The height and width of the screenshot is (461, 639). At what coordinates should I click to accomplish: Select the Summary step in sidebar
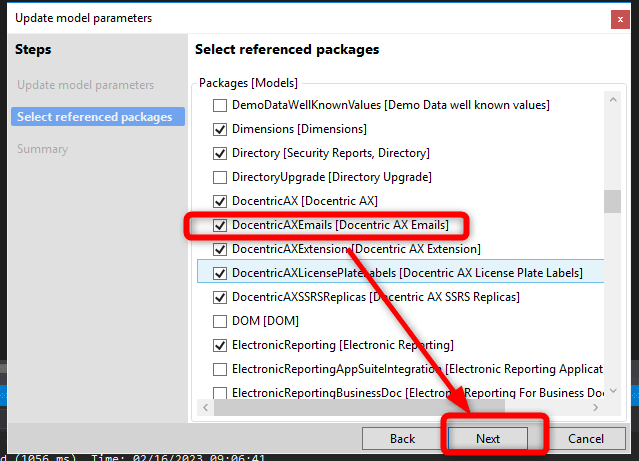pos(43,149)
